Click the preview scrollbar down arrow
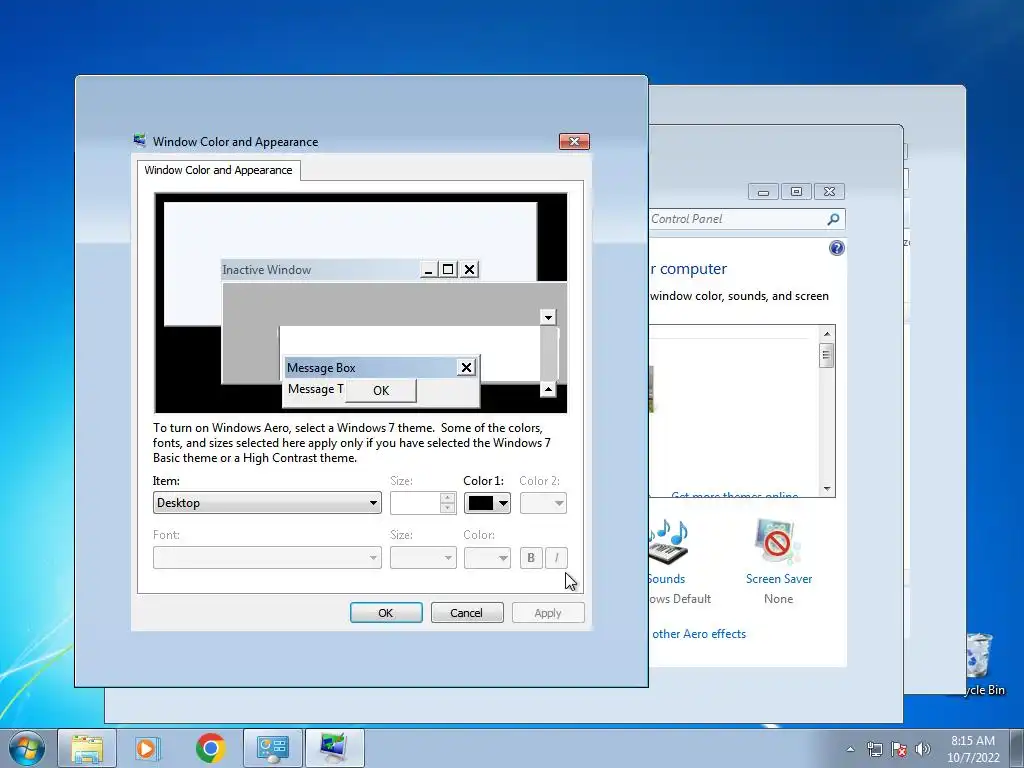The image size is (1024, 768). [548, 317]
